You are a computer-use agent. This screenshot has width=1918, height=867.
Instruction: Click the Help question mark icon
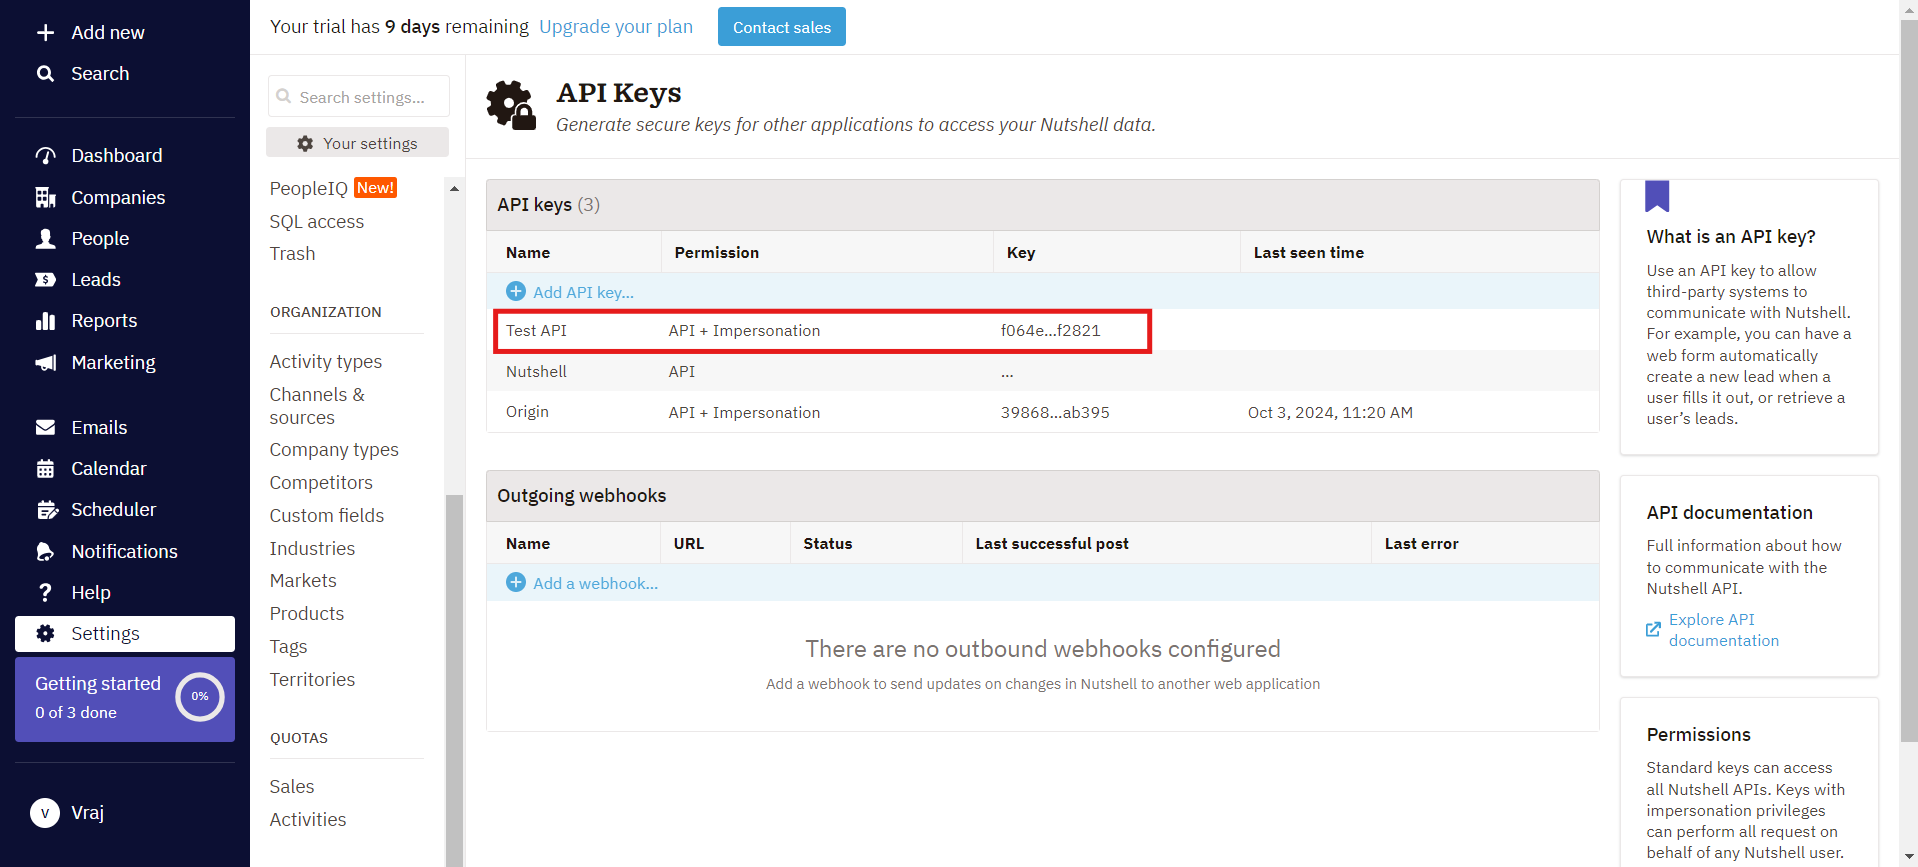[x=45, y=593]
